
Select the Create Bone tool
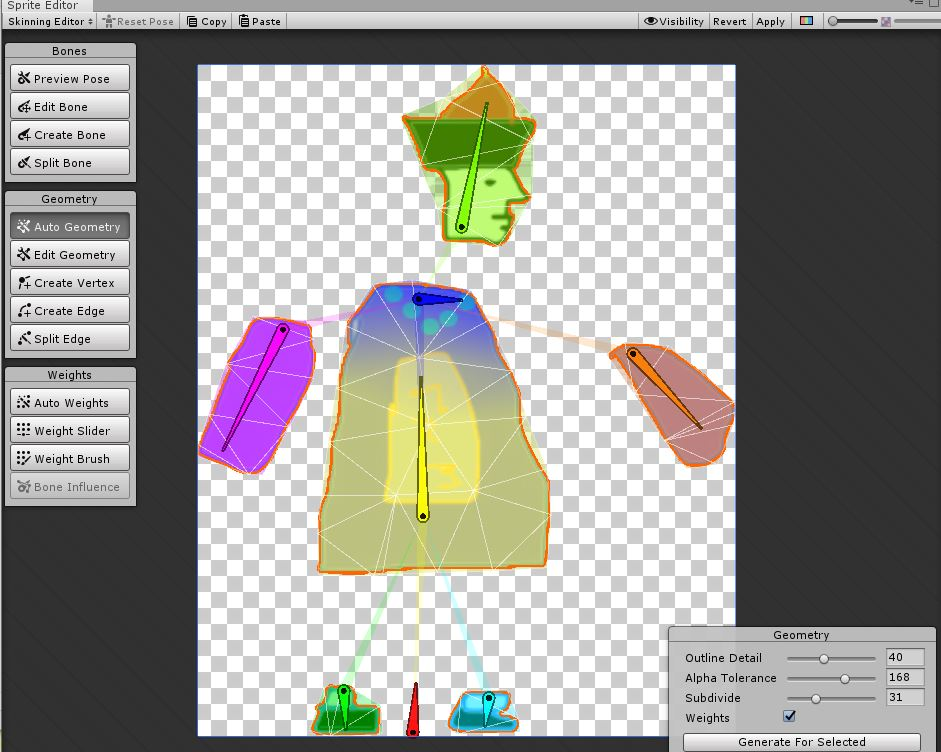69,134
